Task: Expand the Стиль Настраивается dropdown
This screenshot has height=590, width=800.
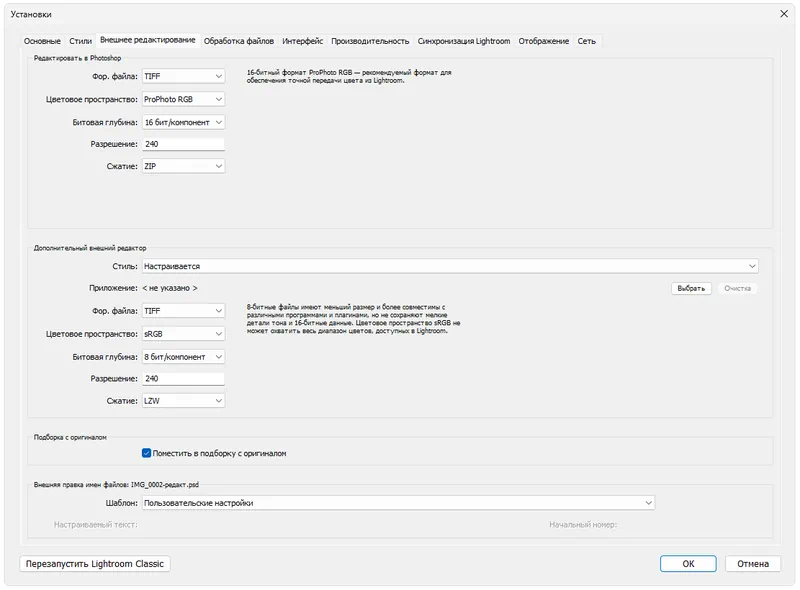Action: pos(450,266)
